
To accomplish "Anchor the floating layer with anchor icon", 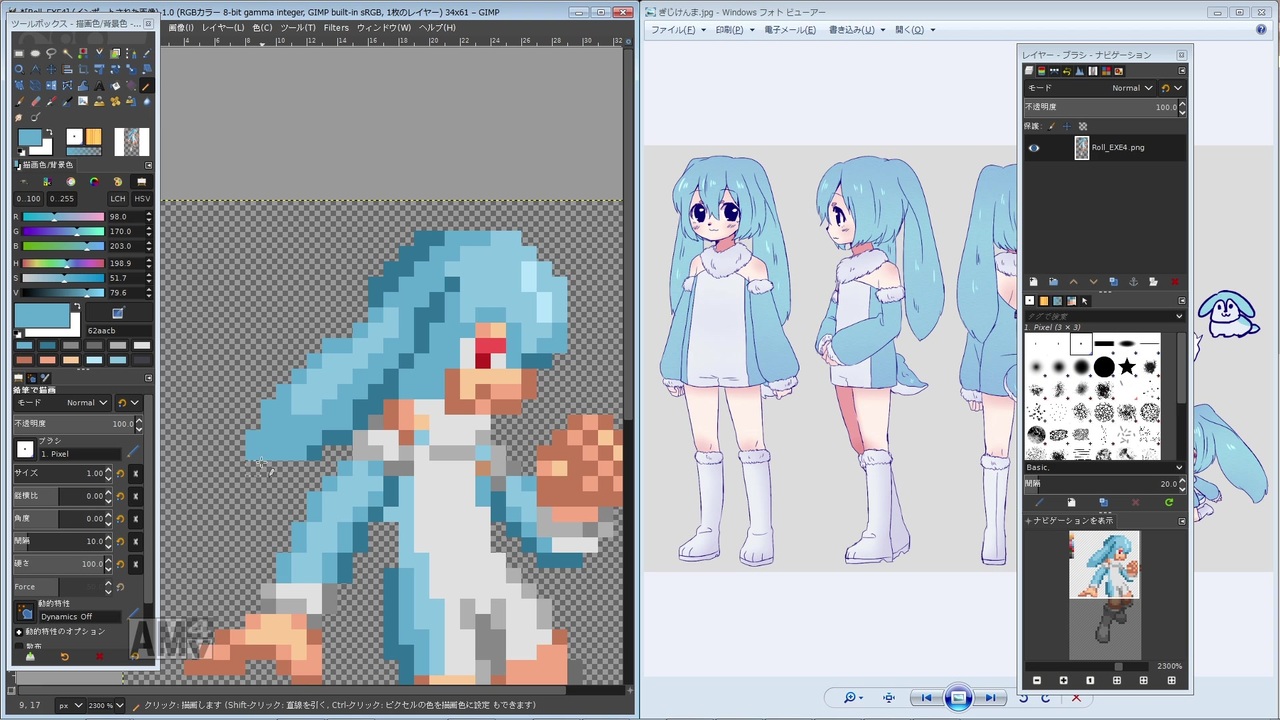I will (x=1133, y=282).
